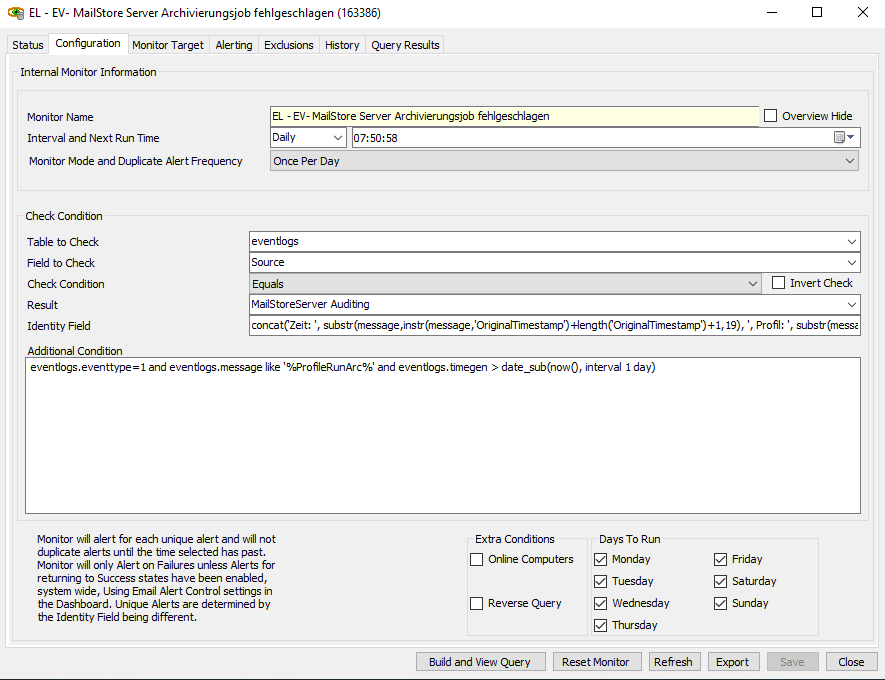The image size is (885, 680).
Task: Open the Query Results tab
Action: (405, 45)
